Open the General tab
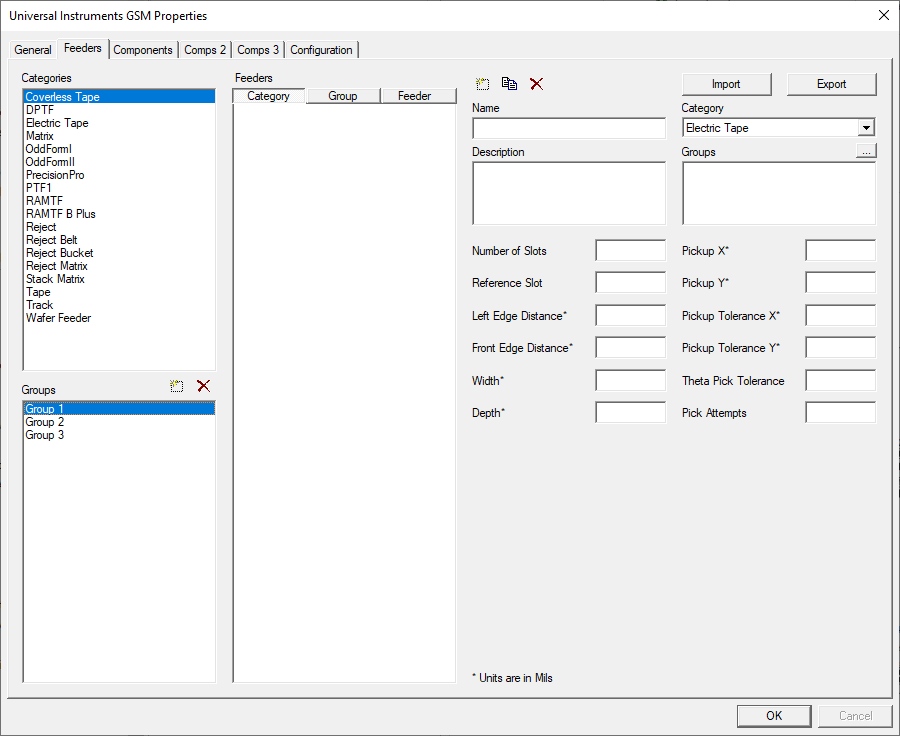The width and height of the screenshot is (900, 736). [33, 49]
